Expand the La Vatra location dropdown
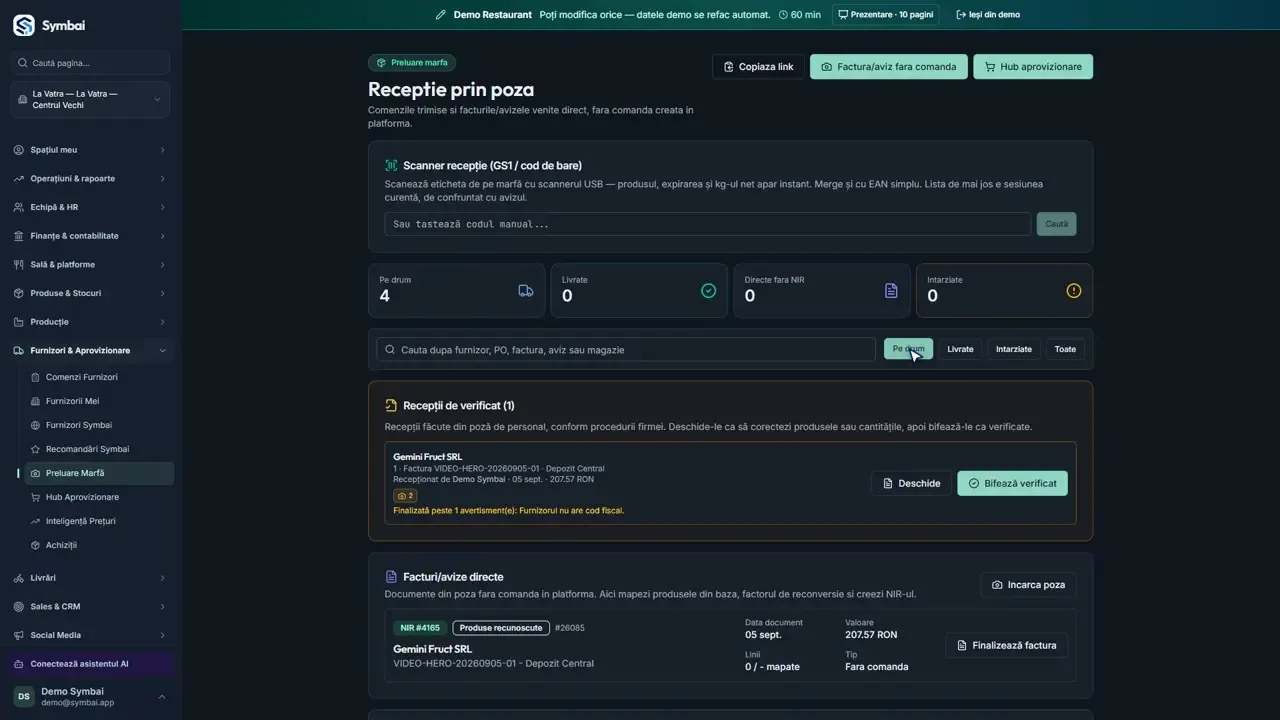This screenshot has width=1280, height=720. (x=90, y=100)
